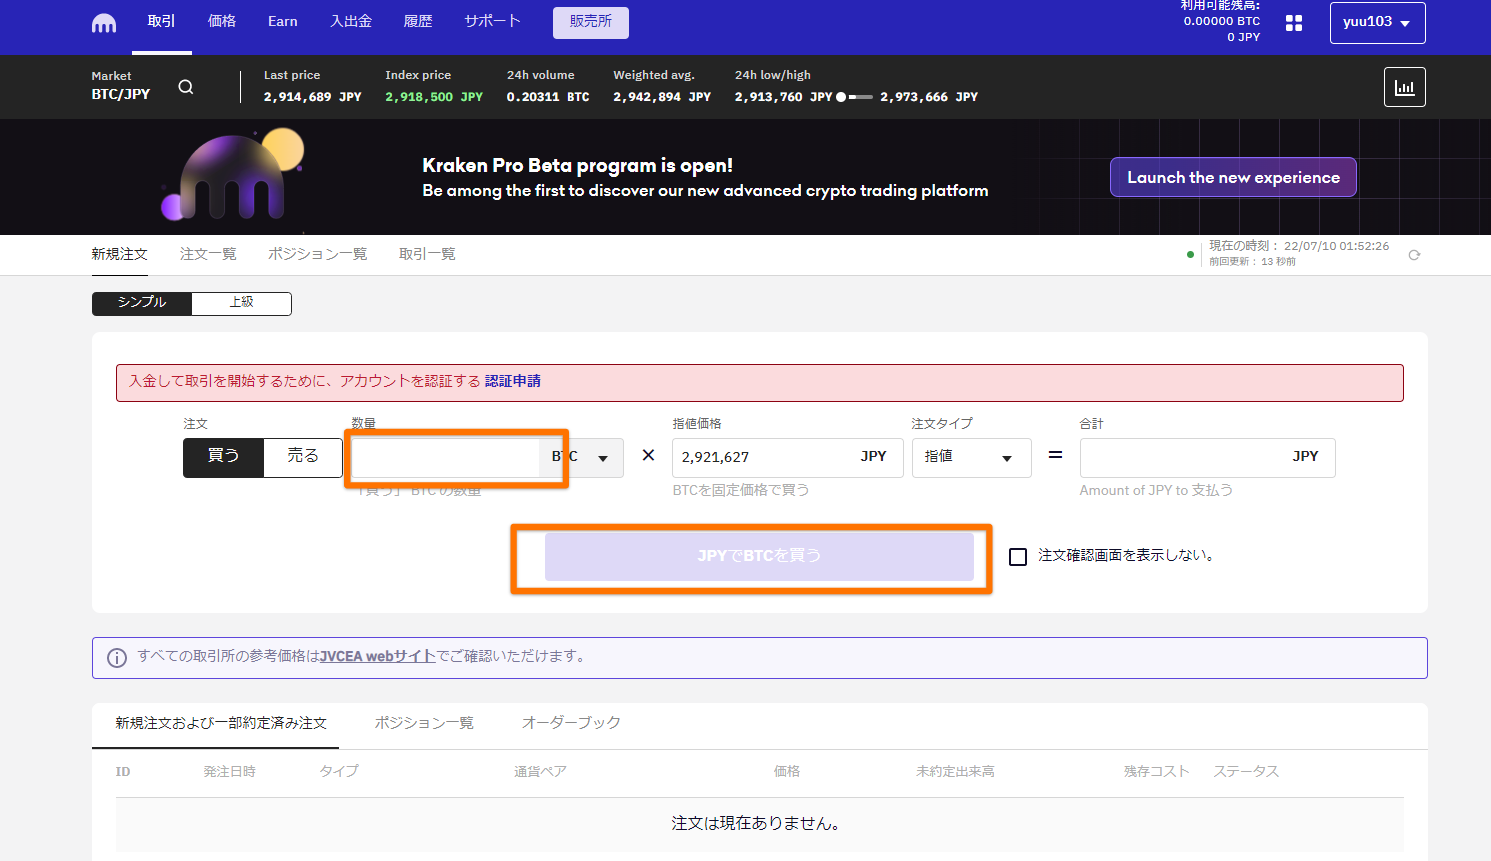Click the Index price value 2,918,500 JPY
The width and height of the screenshot is (1491, 861).
click(434, 97)
